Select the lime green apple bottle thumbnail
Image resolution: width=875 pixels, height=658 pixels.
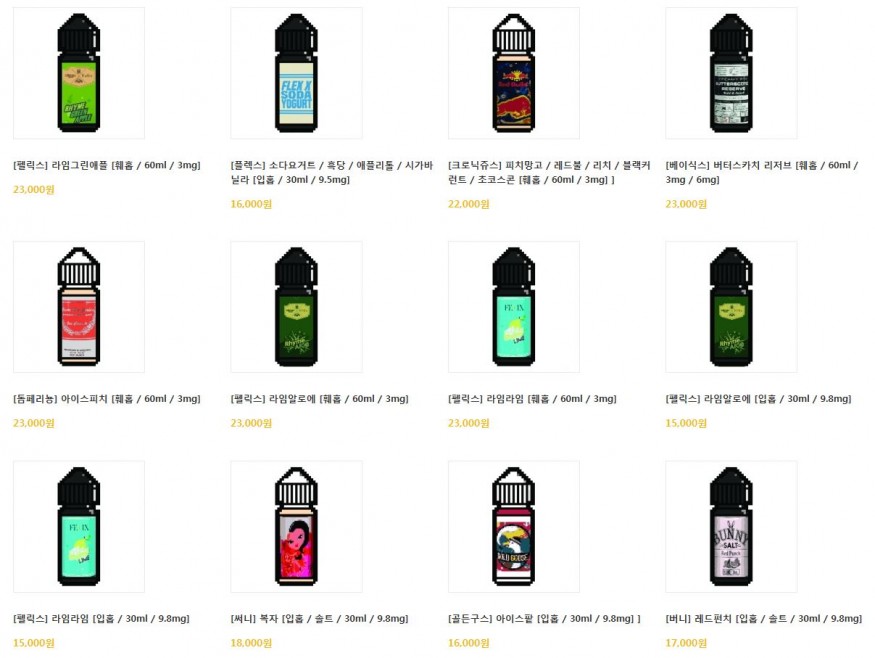click(x=79, y=73)
